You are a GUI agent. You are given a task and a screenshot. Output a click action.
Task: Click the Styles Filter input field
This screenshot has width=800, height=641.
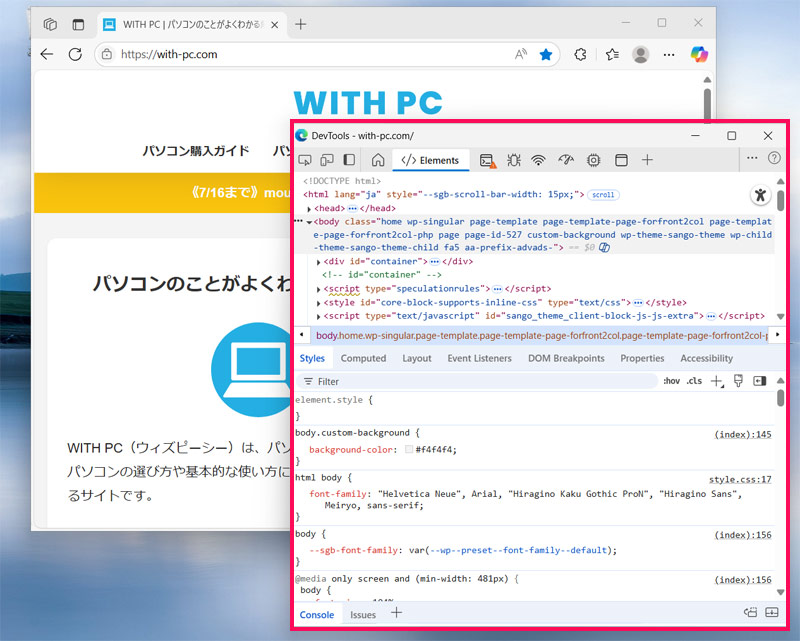(x=477, y=381)
